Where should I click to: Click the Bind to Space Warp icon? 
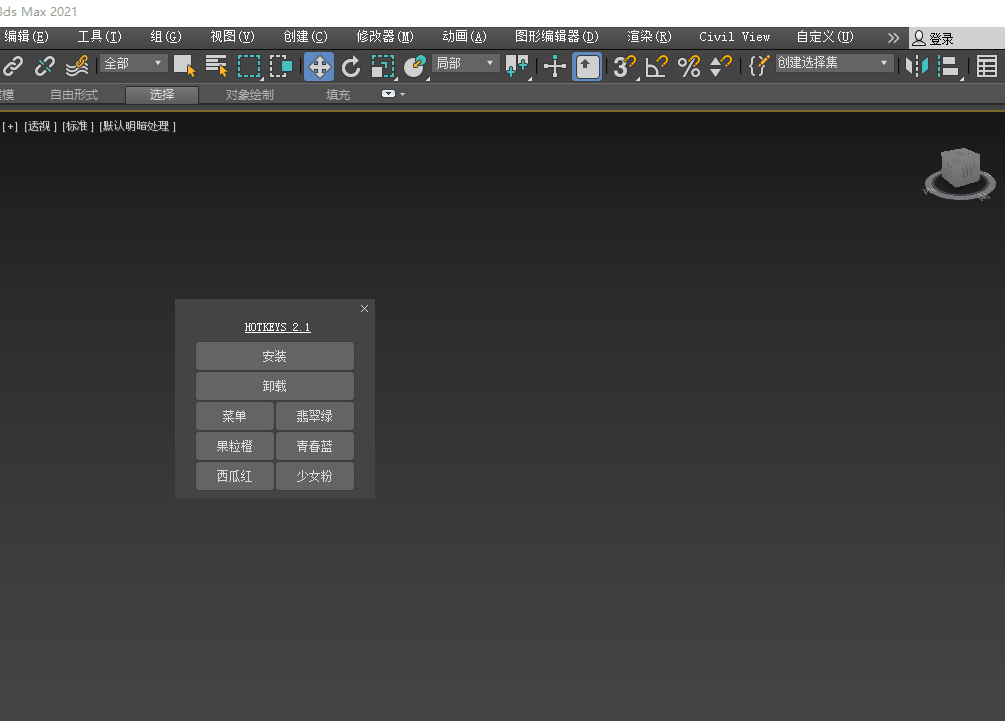tap(77, 66)
